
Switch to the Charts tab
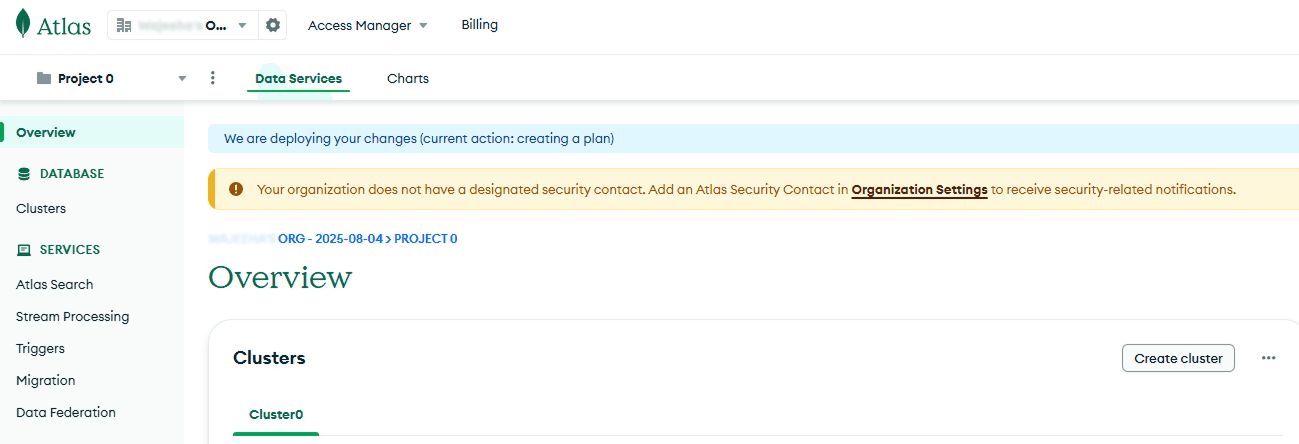[408, 79]
